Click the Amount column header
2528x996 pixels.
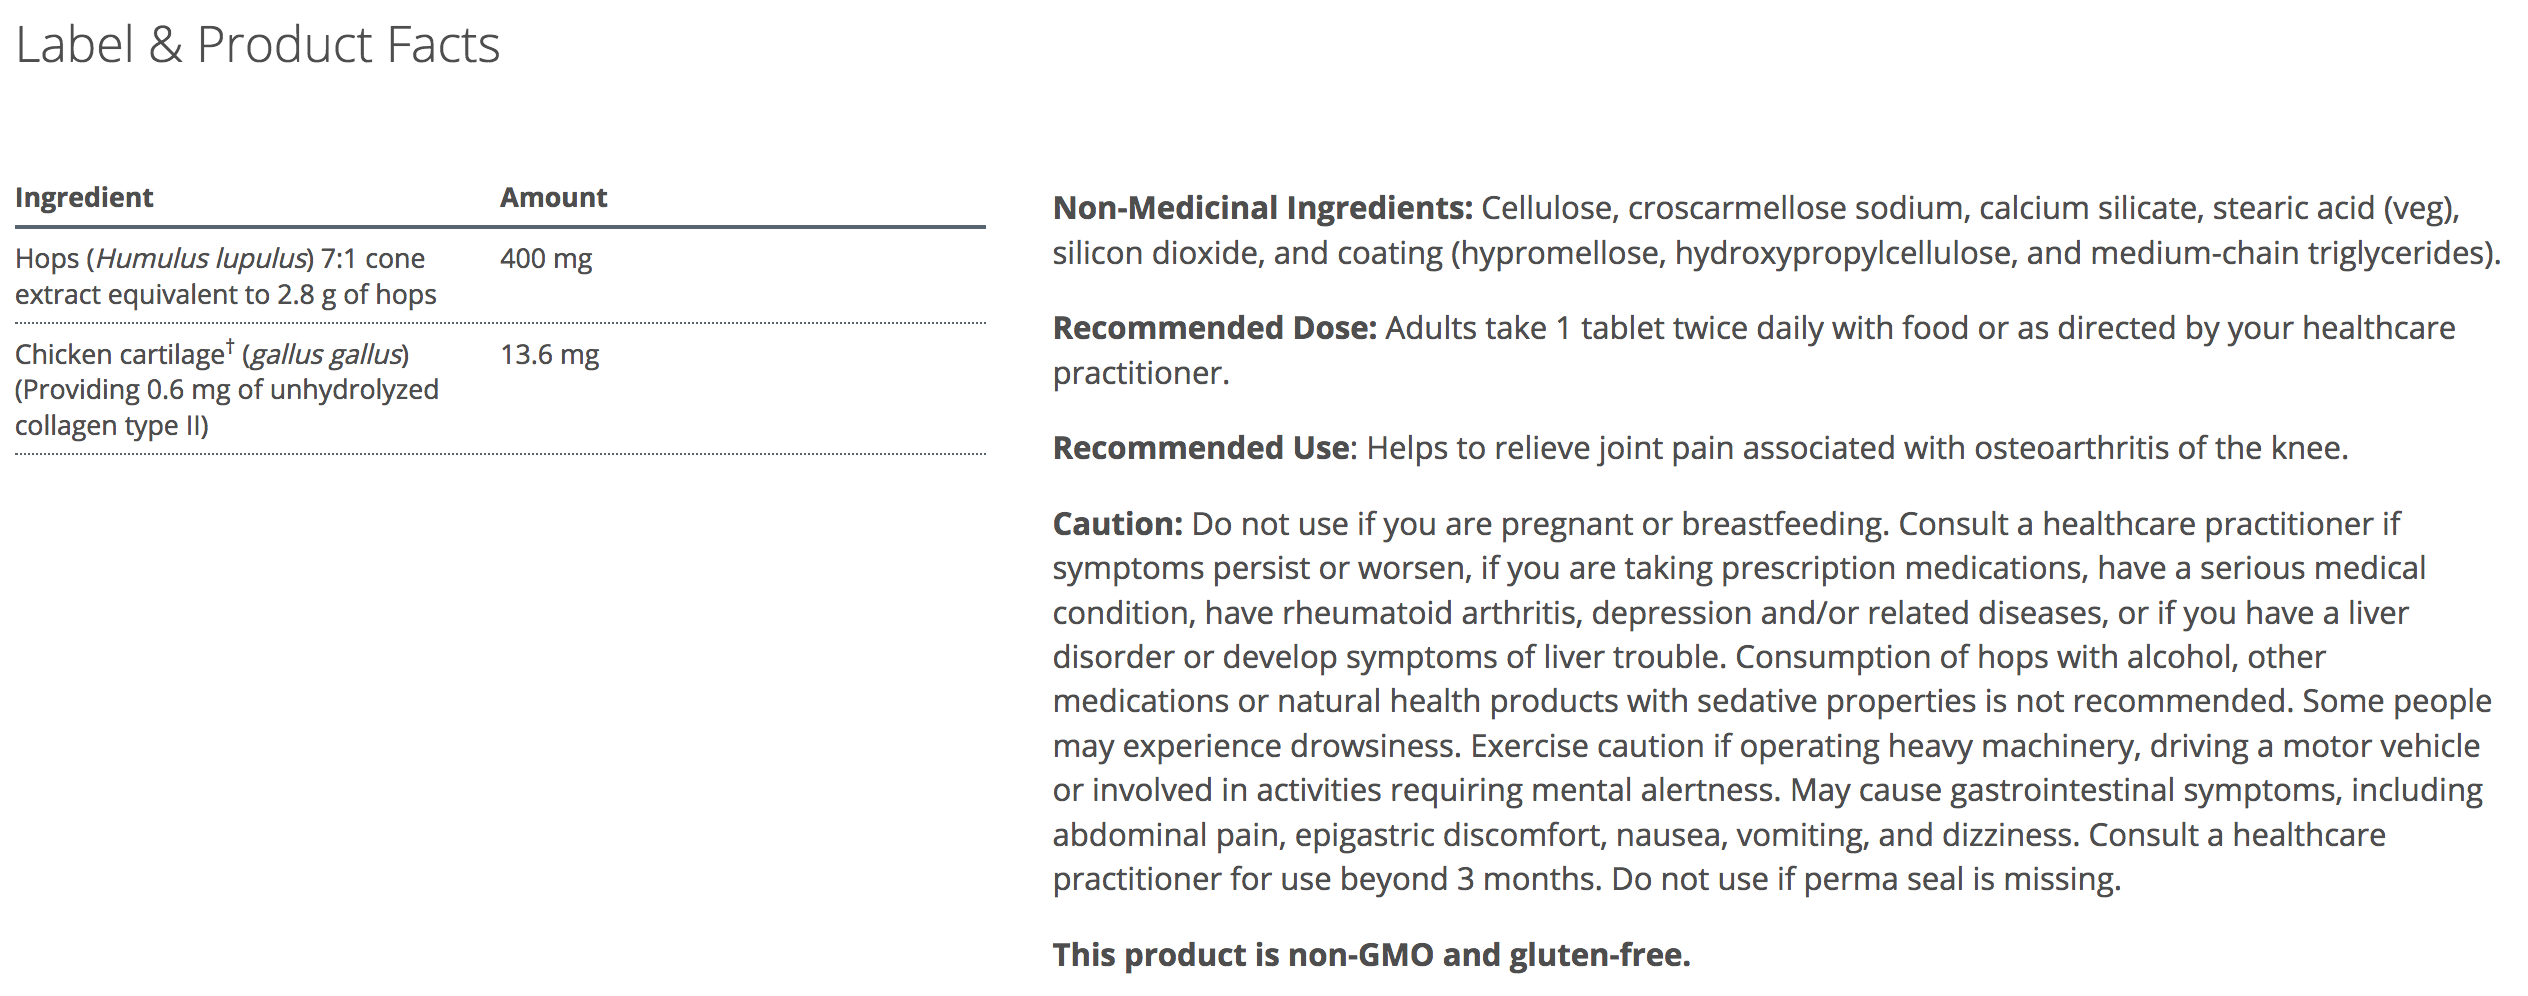[x=553, y=197]
